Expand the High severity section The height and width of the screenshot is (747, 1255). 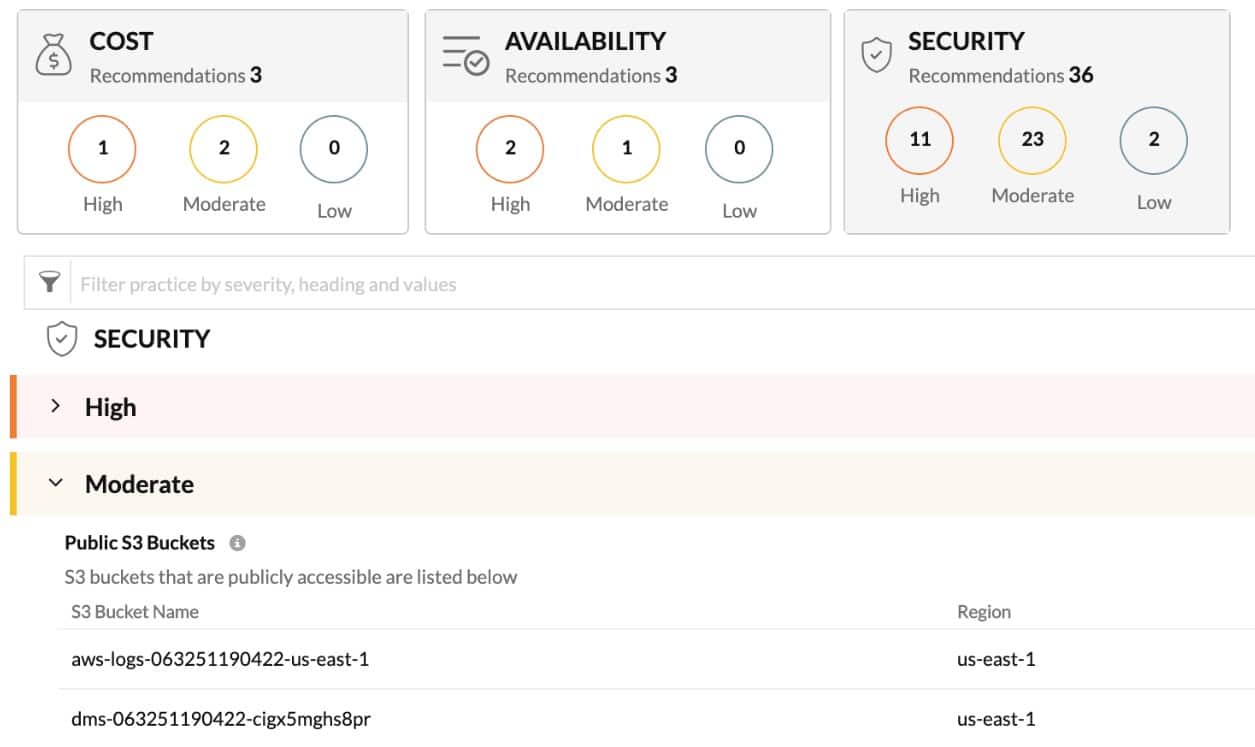[56, 406]
